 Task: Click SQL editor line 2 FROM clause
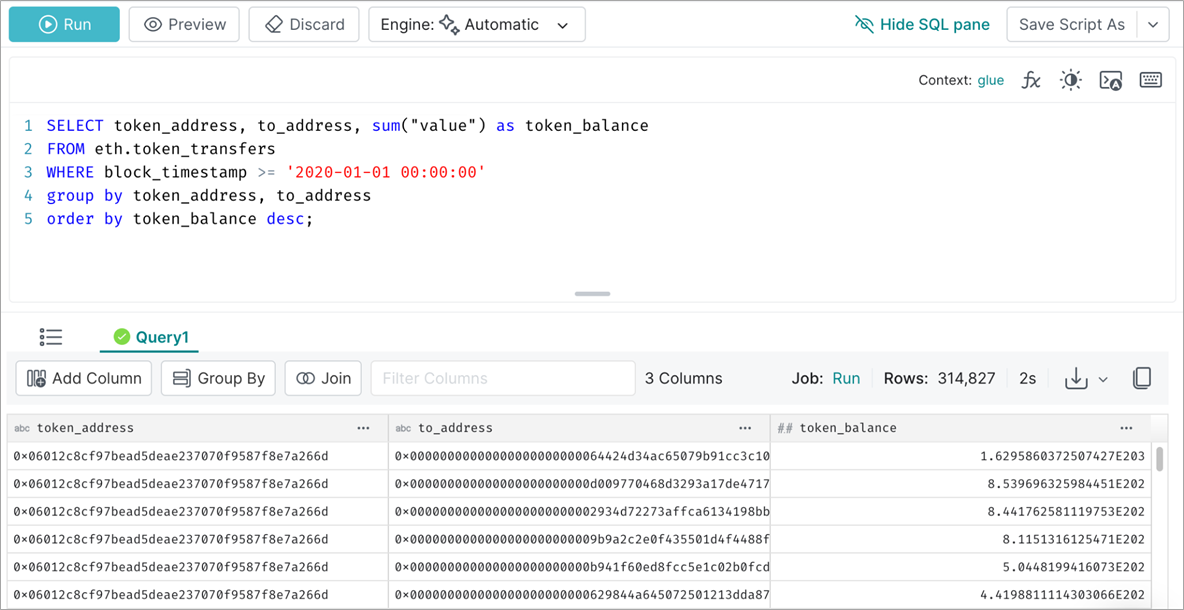[x=161, y=149]
